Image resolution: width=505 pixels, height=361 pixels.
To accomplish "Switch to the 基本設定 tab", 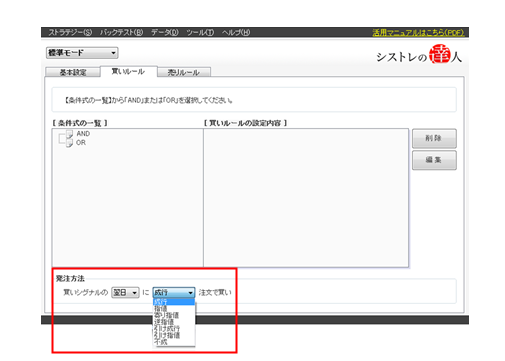I will click(x=73, y=72).
